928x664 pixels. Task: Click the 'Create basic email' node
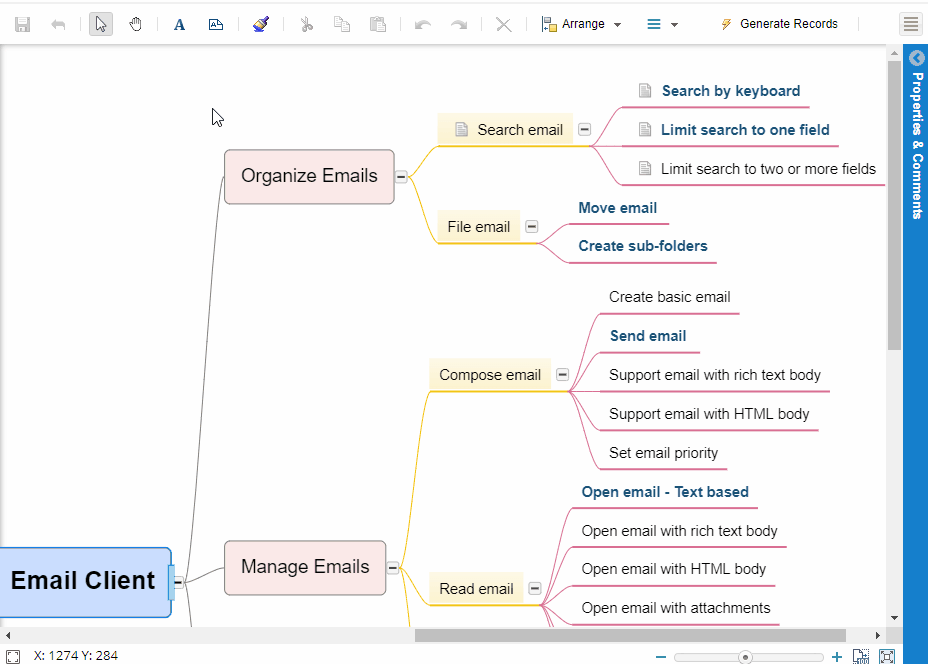tap(669, 296)
